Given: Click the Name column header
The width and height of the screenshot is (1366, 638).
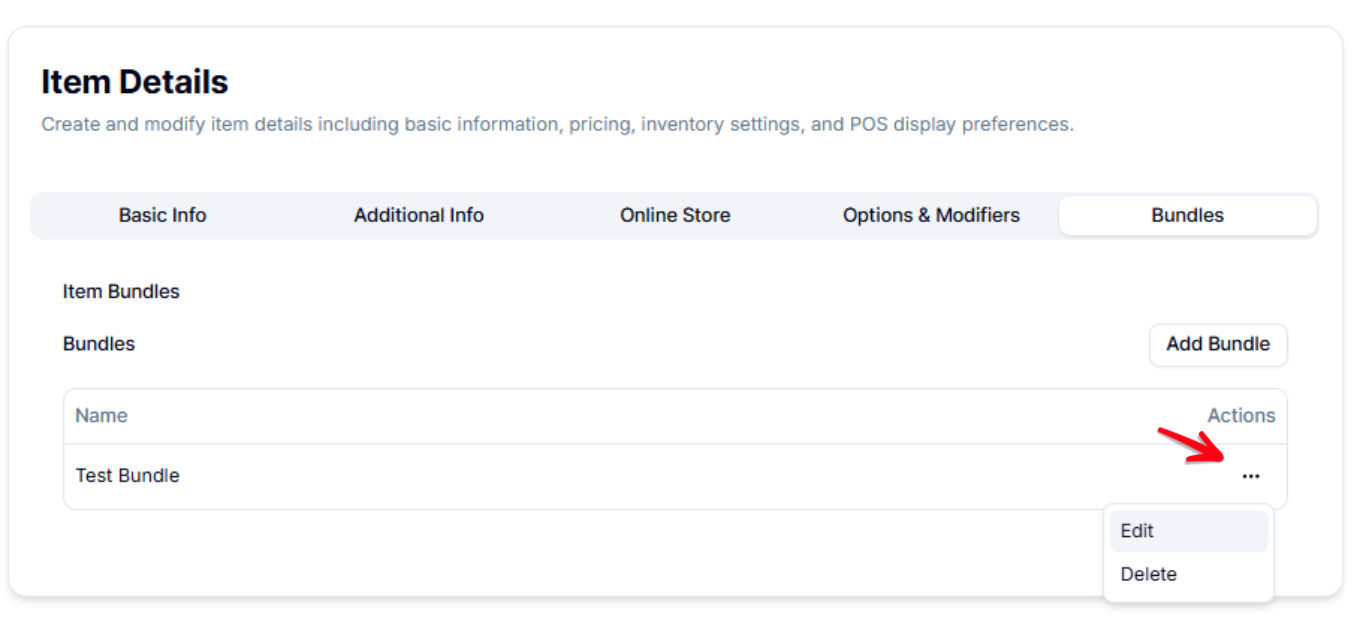Looking at the screenshot, I should [x=101, y=416].
